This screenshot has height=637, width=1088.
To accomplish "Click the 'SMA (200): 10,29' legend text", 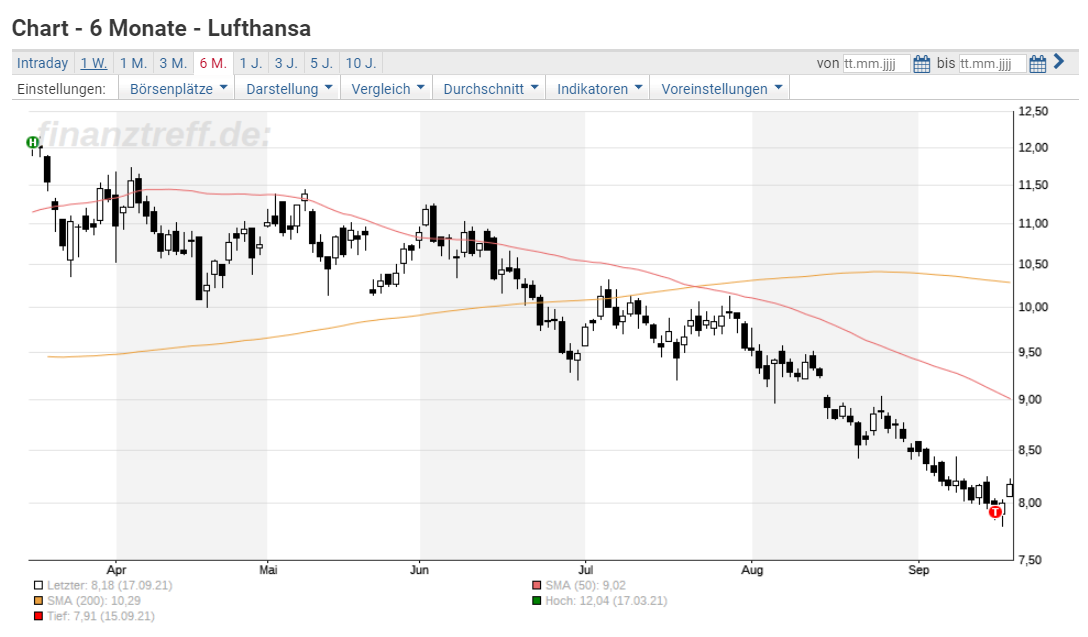I will [94, 601].
